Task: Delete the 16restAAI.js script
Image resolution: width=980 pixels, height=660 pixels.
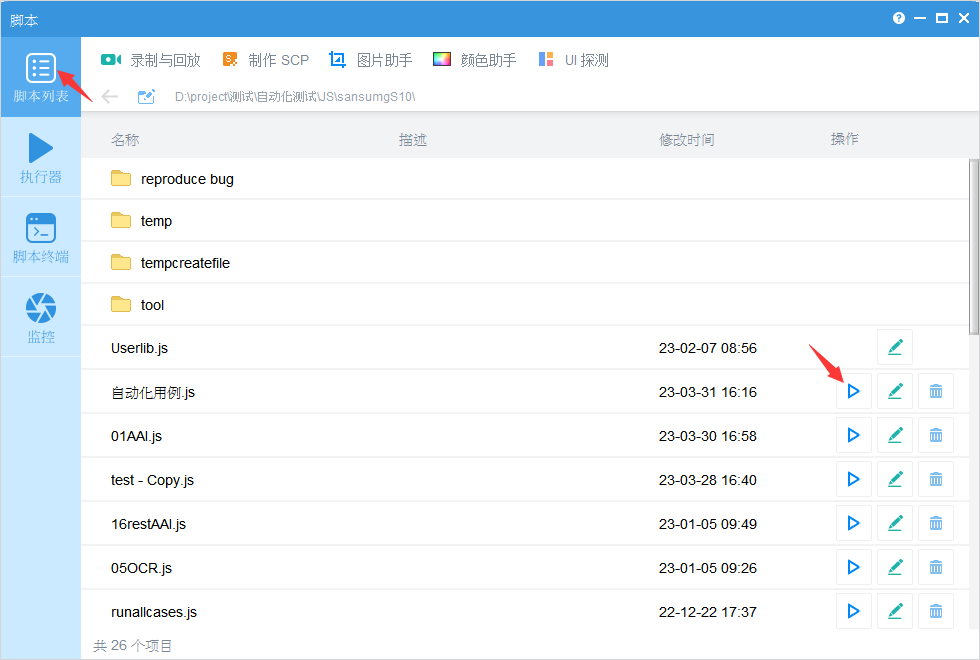Action: click(936, 523)
